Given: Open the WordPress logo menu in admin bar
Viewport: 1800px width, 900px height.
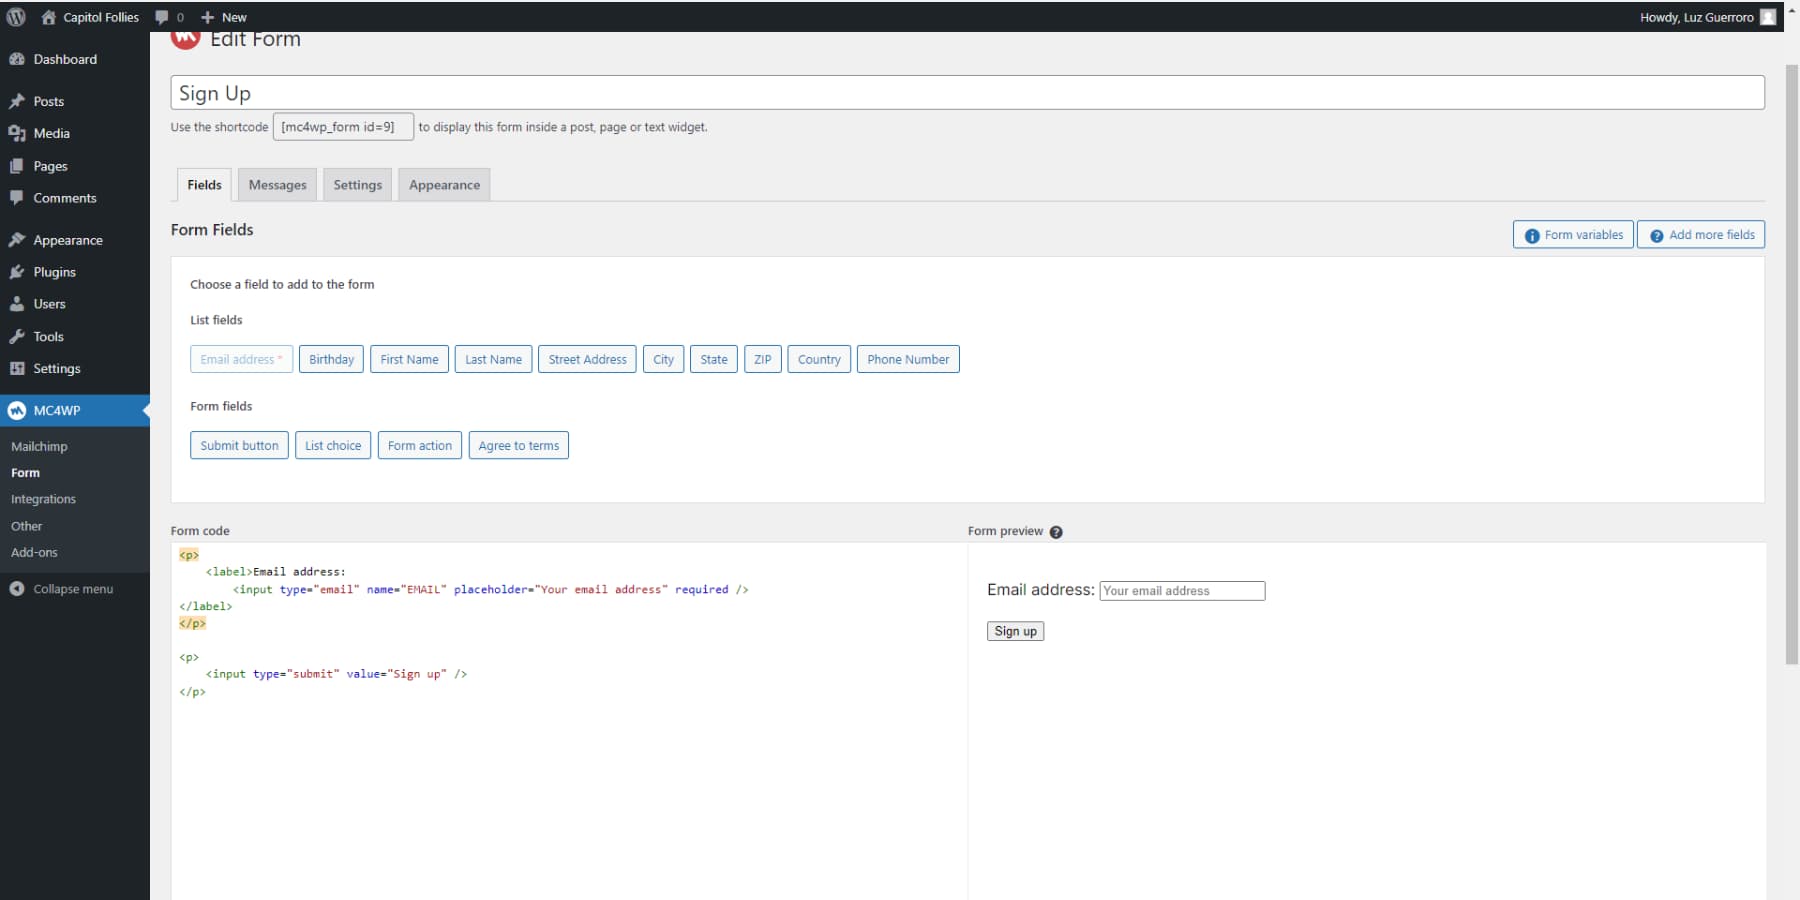Looking at the screenshot, I should pyautogui.click(x=15, y=16).
